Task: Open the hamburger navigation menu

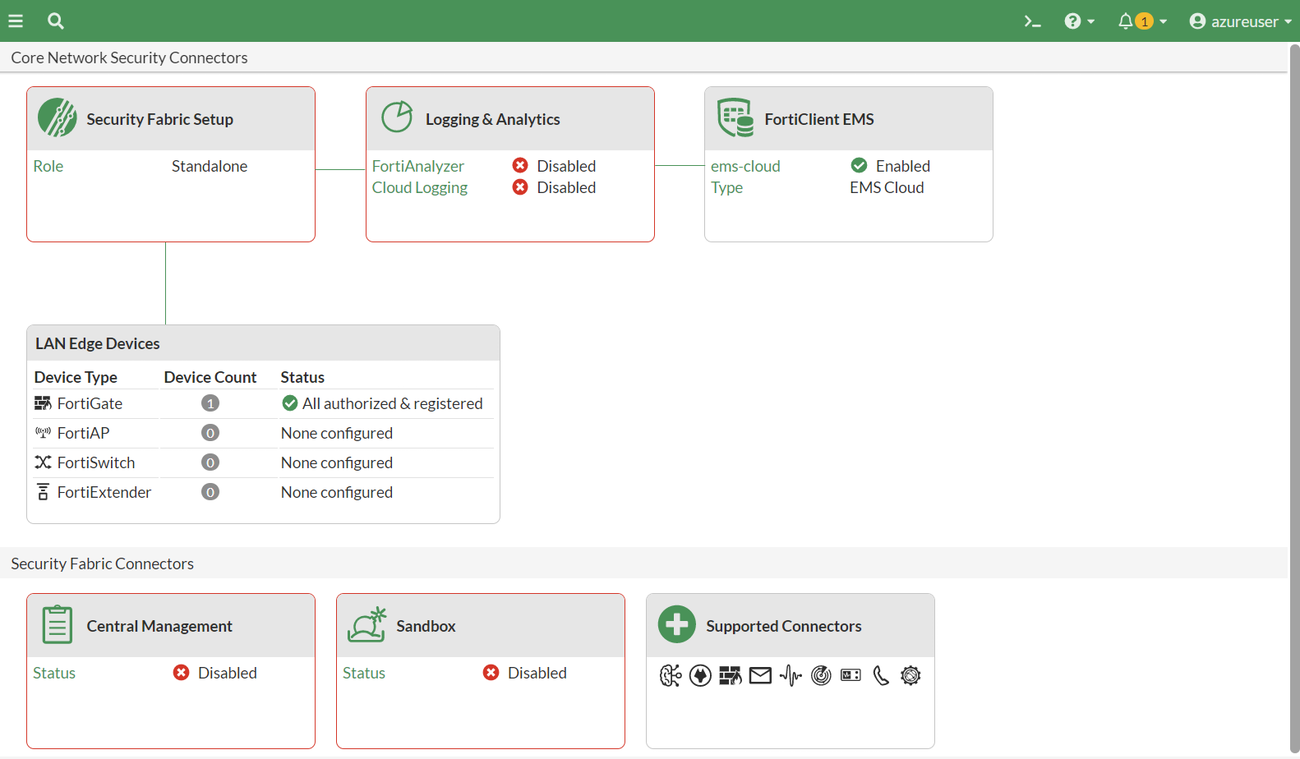Action: (15, 20)
